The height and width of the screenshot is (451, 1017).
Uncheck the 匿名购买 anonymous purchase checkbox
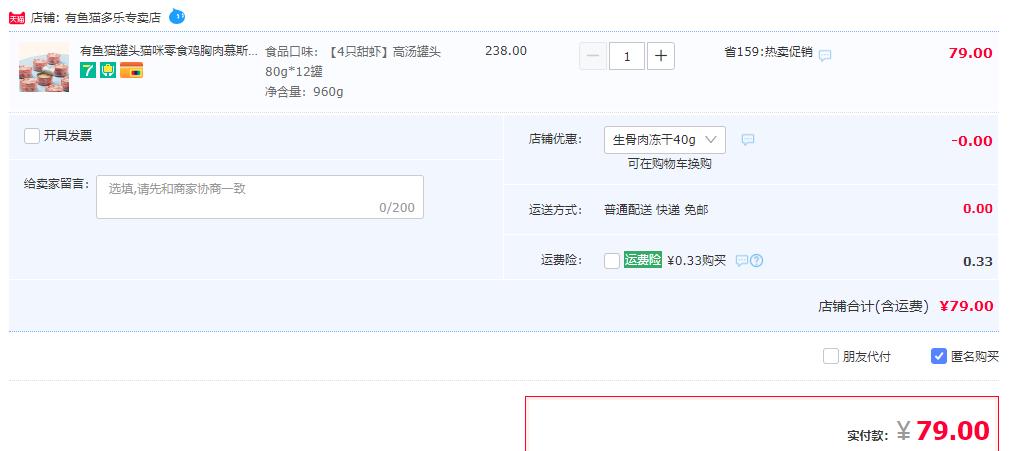(x=939, y=356)
